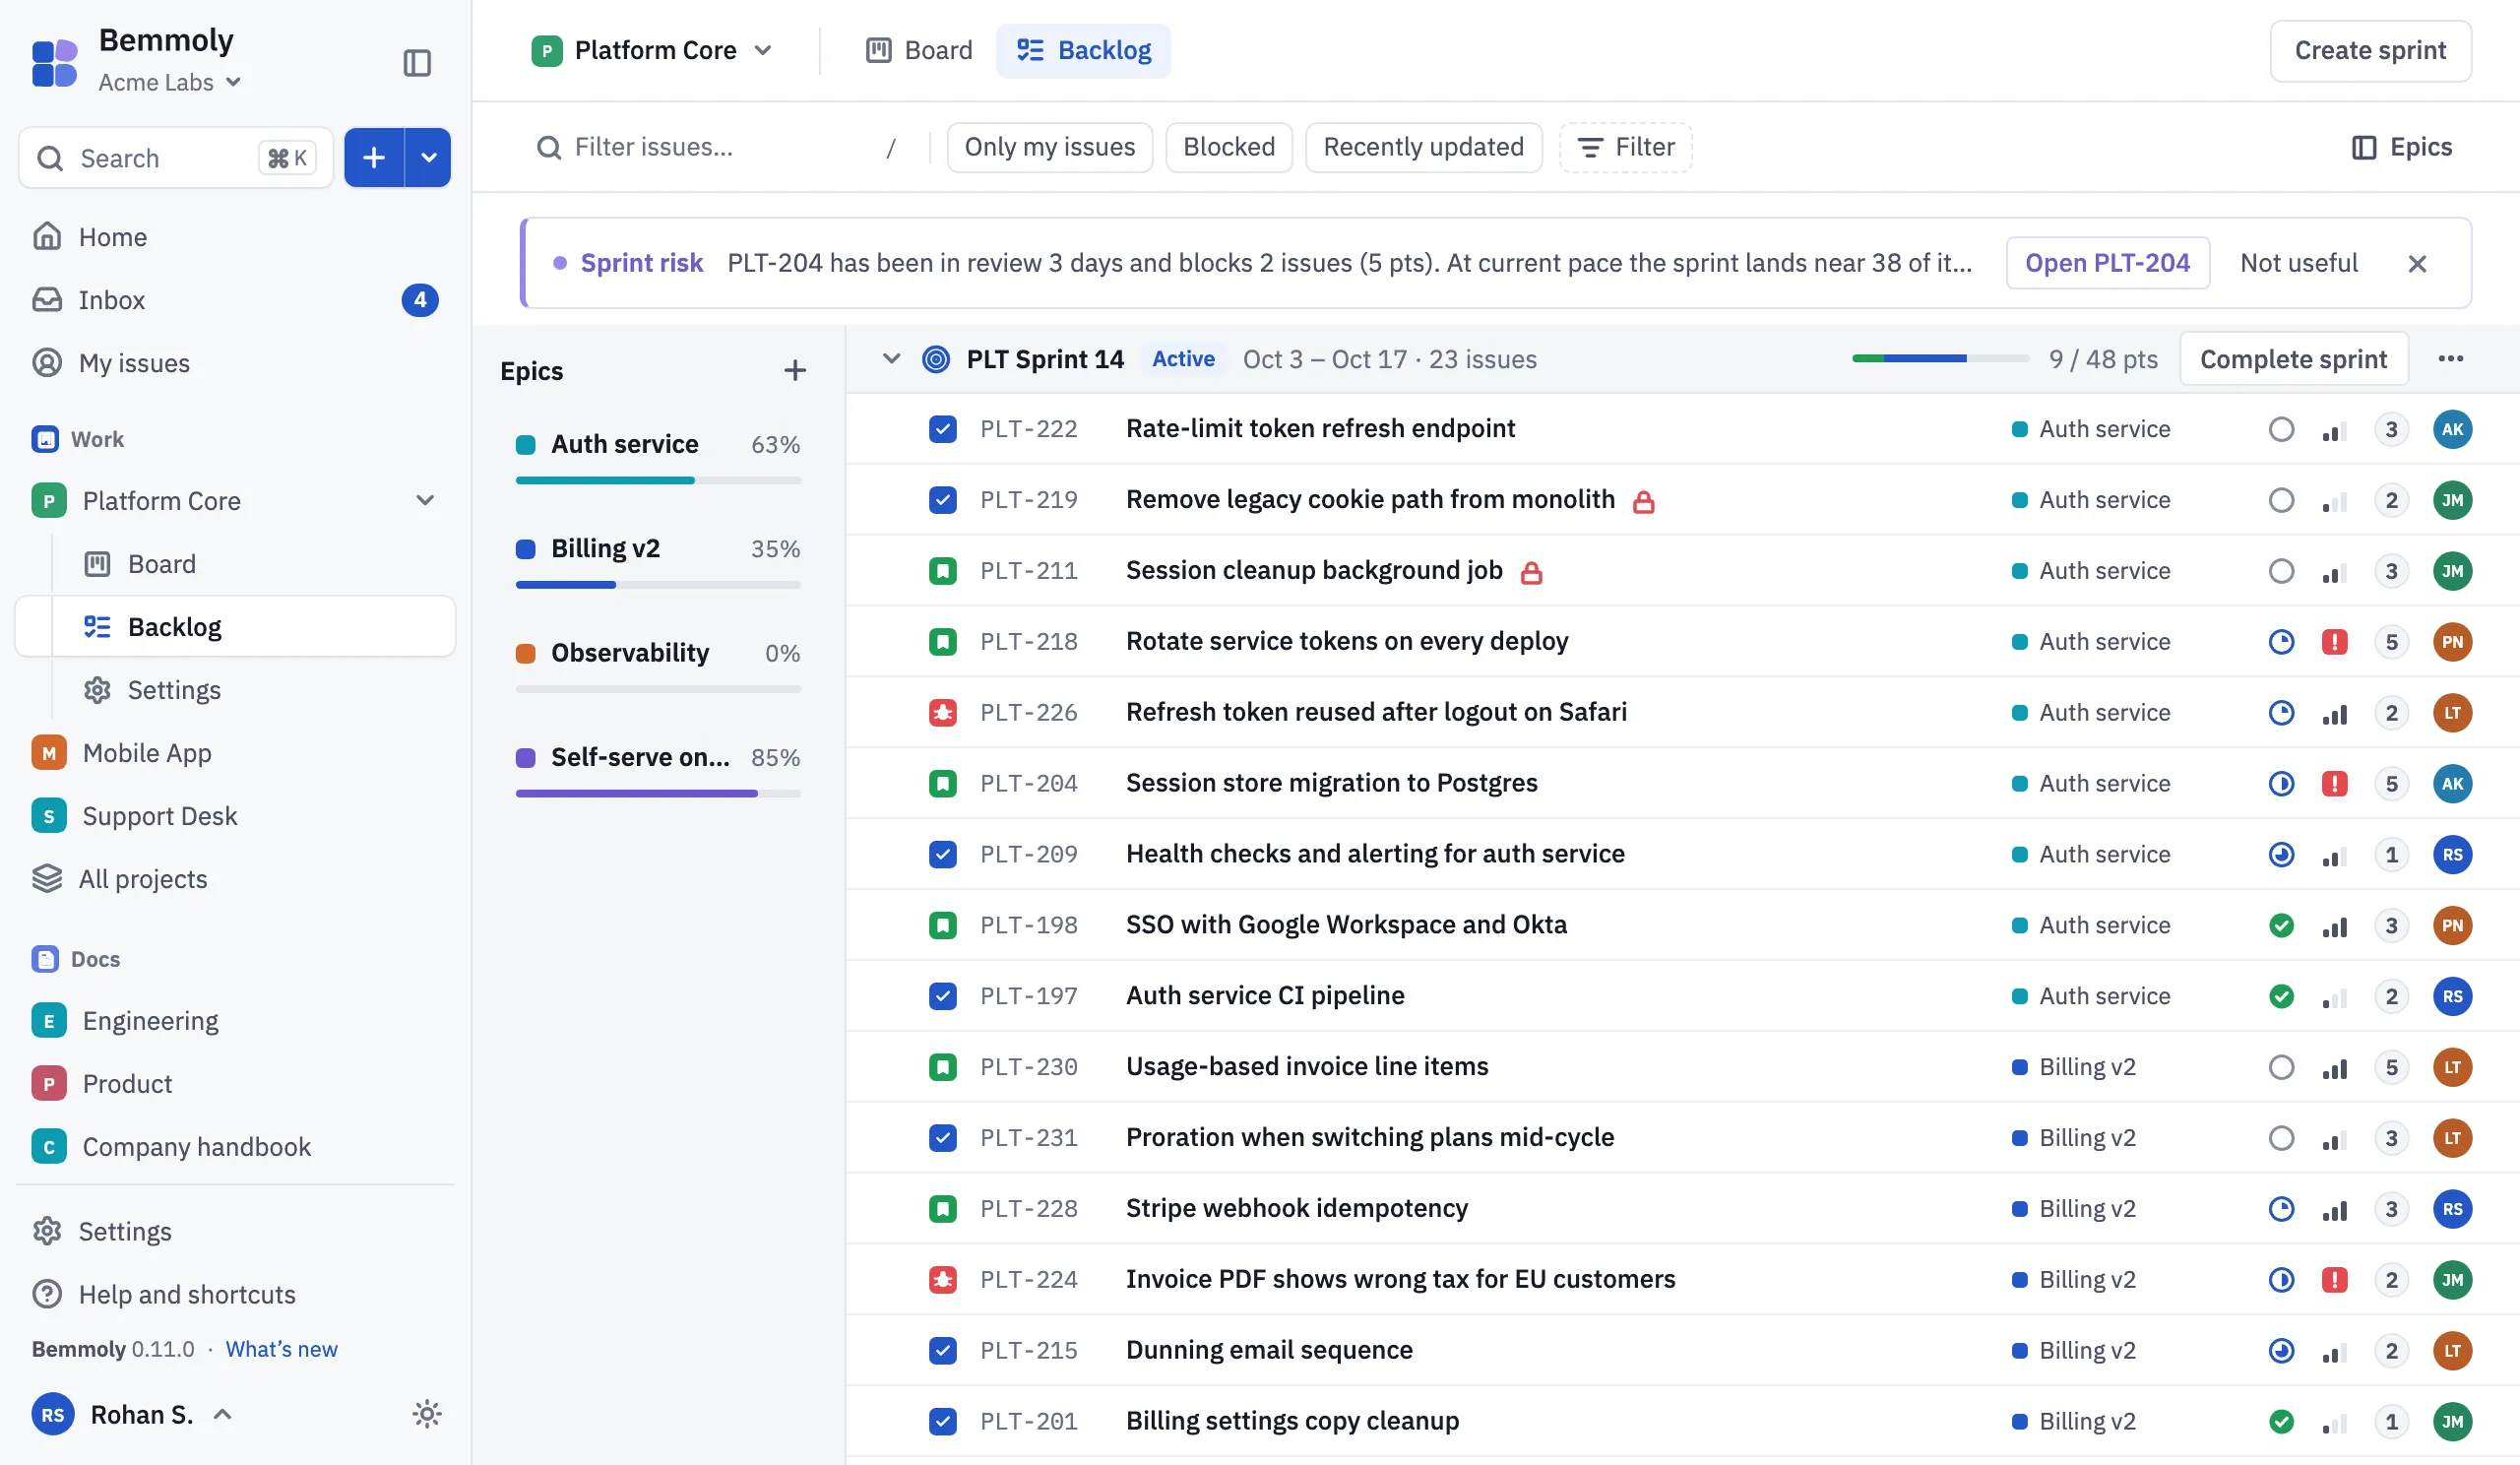The height and width of the screenshot is (1465, 2520).
Task: Open the Inbox with 4 unread
Action: click(x=235, y=300)
